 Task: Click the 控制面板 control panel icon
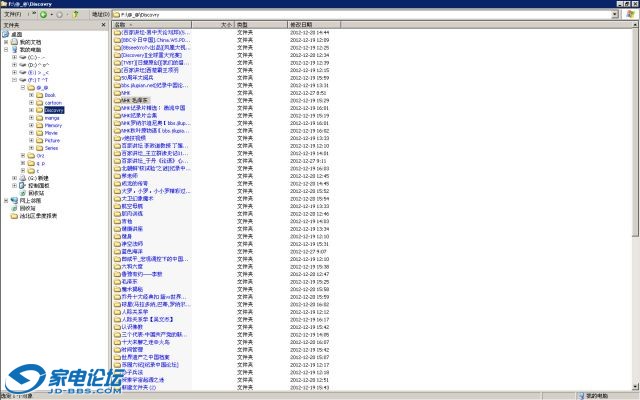[23, 185]
